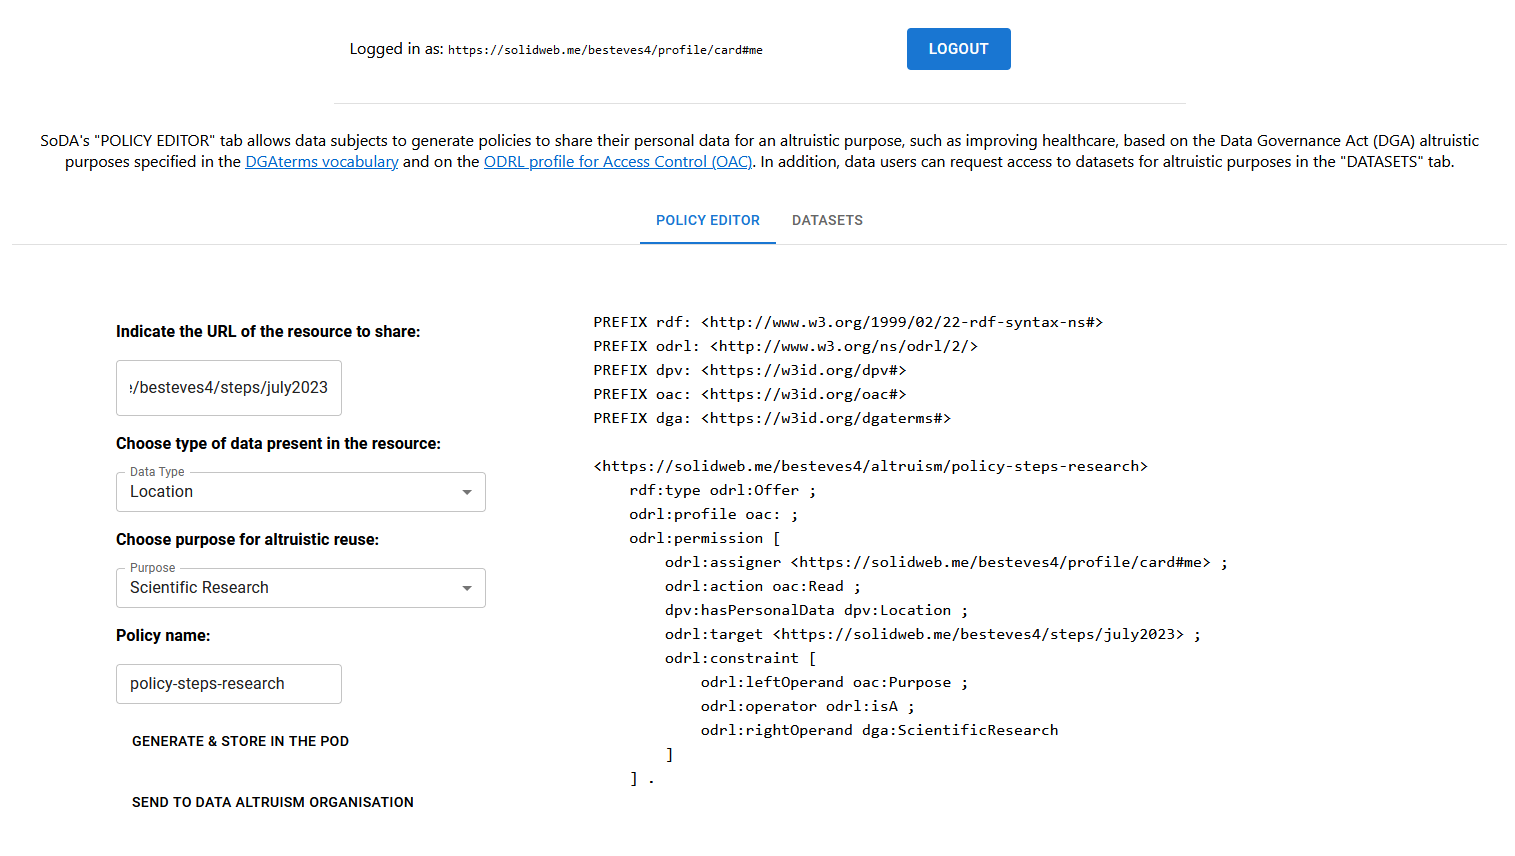The width and height of the screenshot is (1515, 856).
Task: Select the POLICY EDITOR tab
Action: pos(707,220)
